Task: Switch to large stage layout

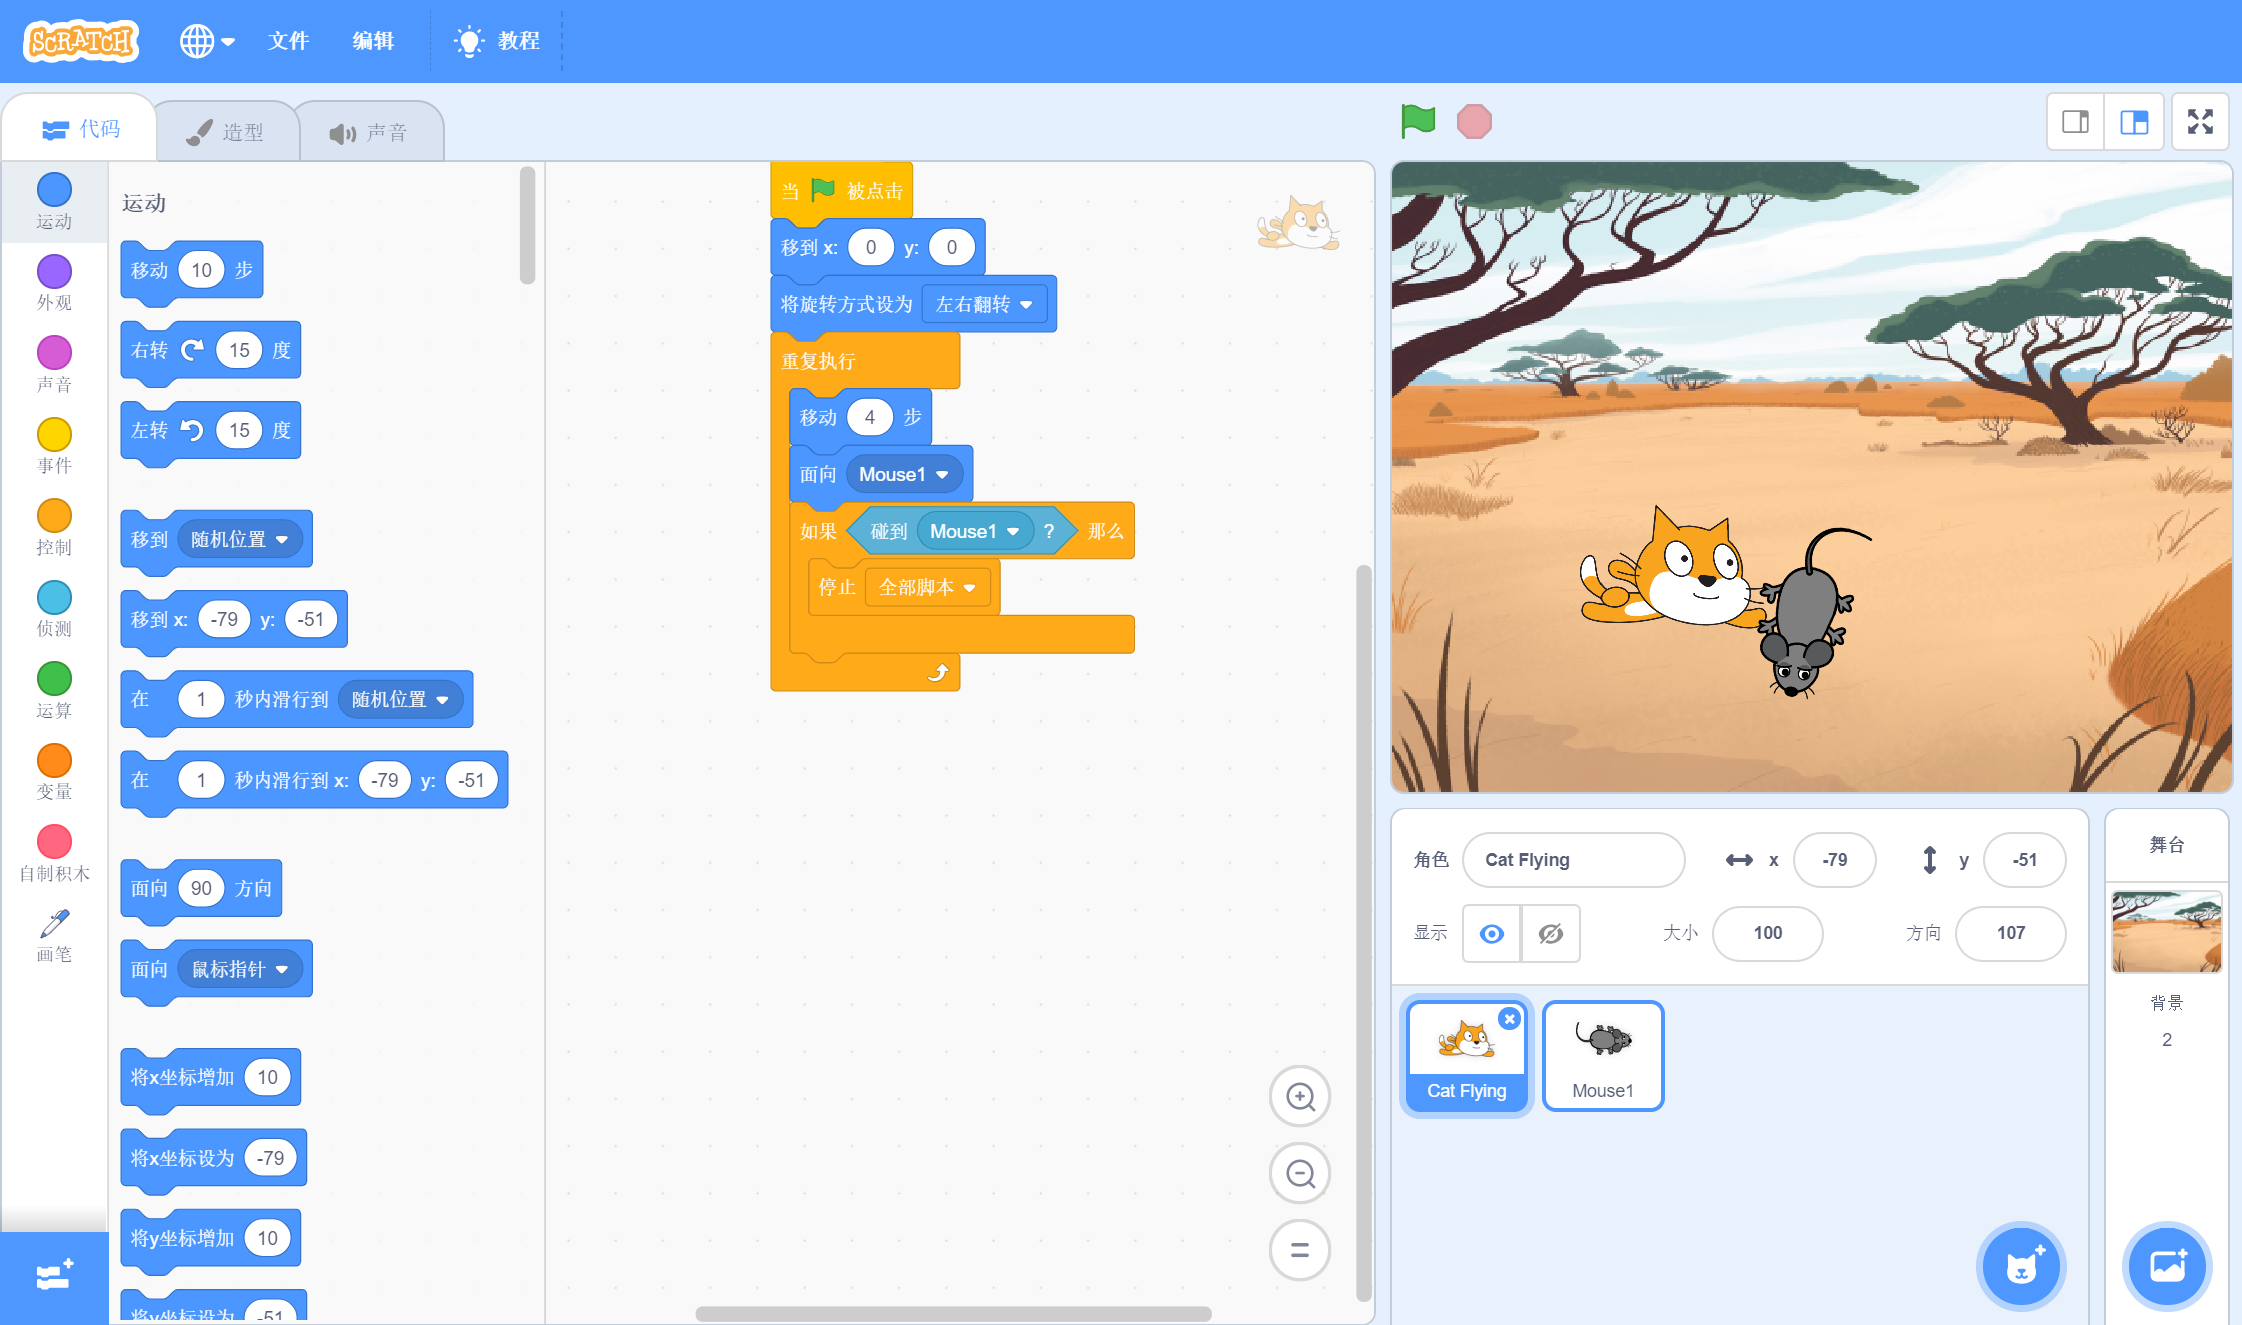Action: tap(2134, 122)
